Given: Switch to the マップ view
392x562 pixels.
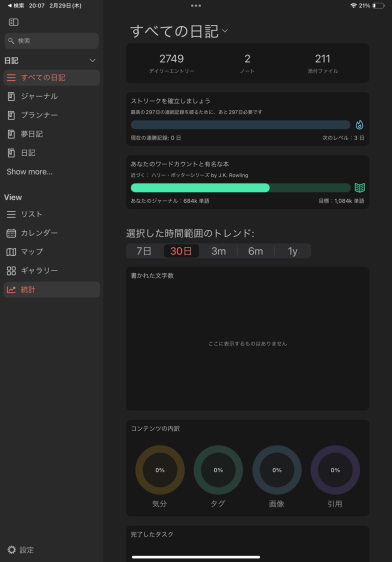Looking at the screenshot, I should click(24, 252).
